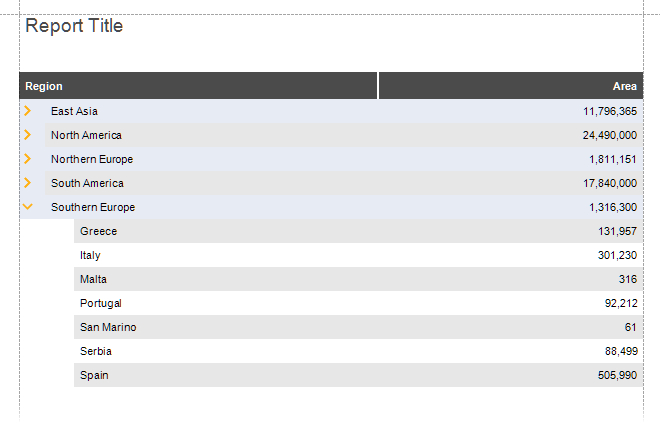The image size is (660, 423).
Task: Click the Area column header
Action: [x=511, y=86]
